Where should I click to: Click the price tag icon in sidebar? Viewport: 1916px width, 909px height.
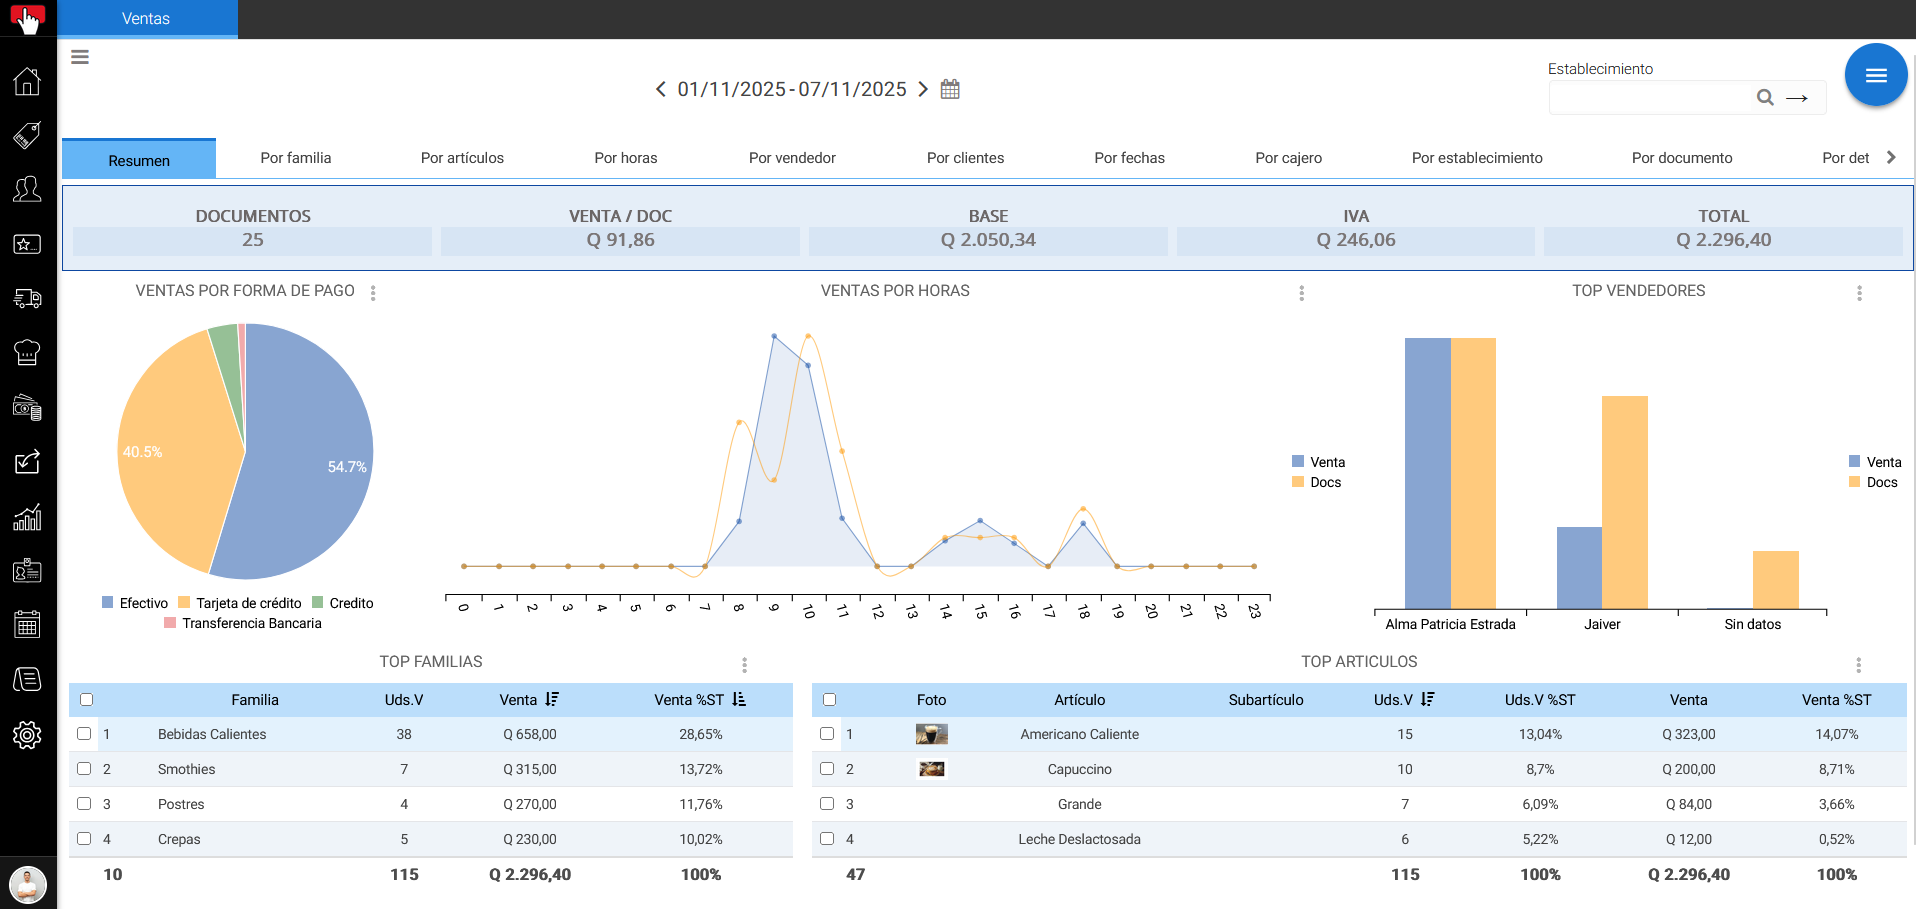27,135
